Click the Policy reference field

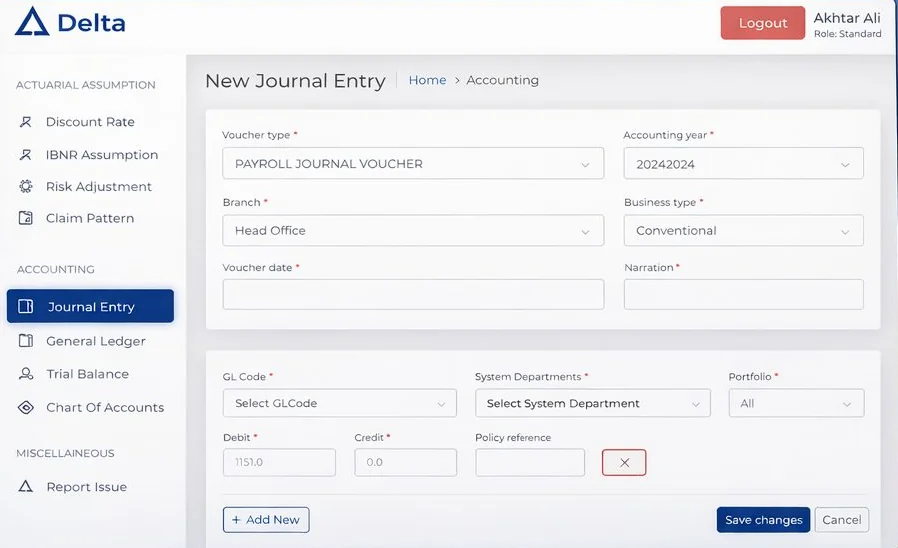pos(530,463)
